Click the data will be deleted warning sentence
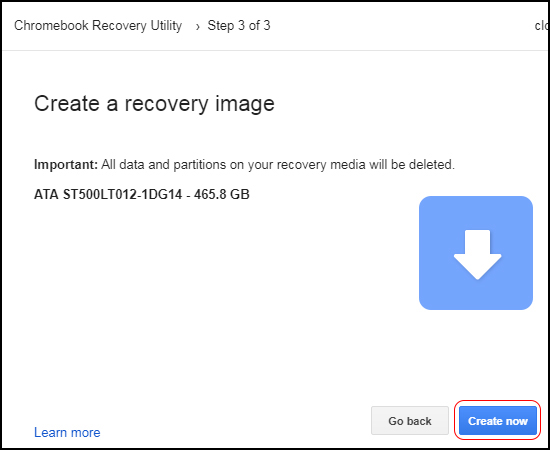The width and height of the screenshot is (550, 450). [x=278, y=164]
